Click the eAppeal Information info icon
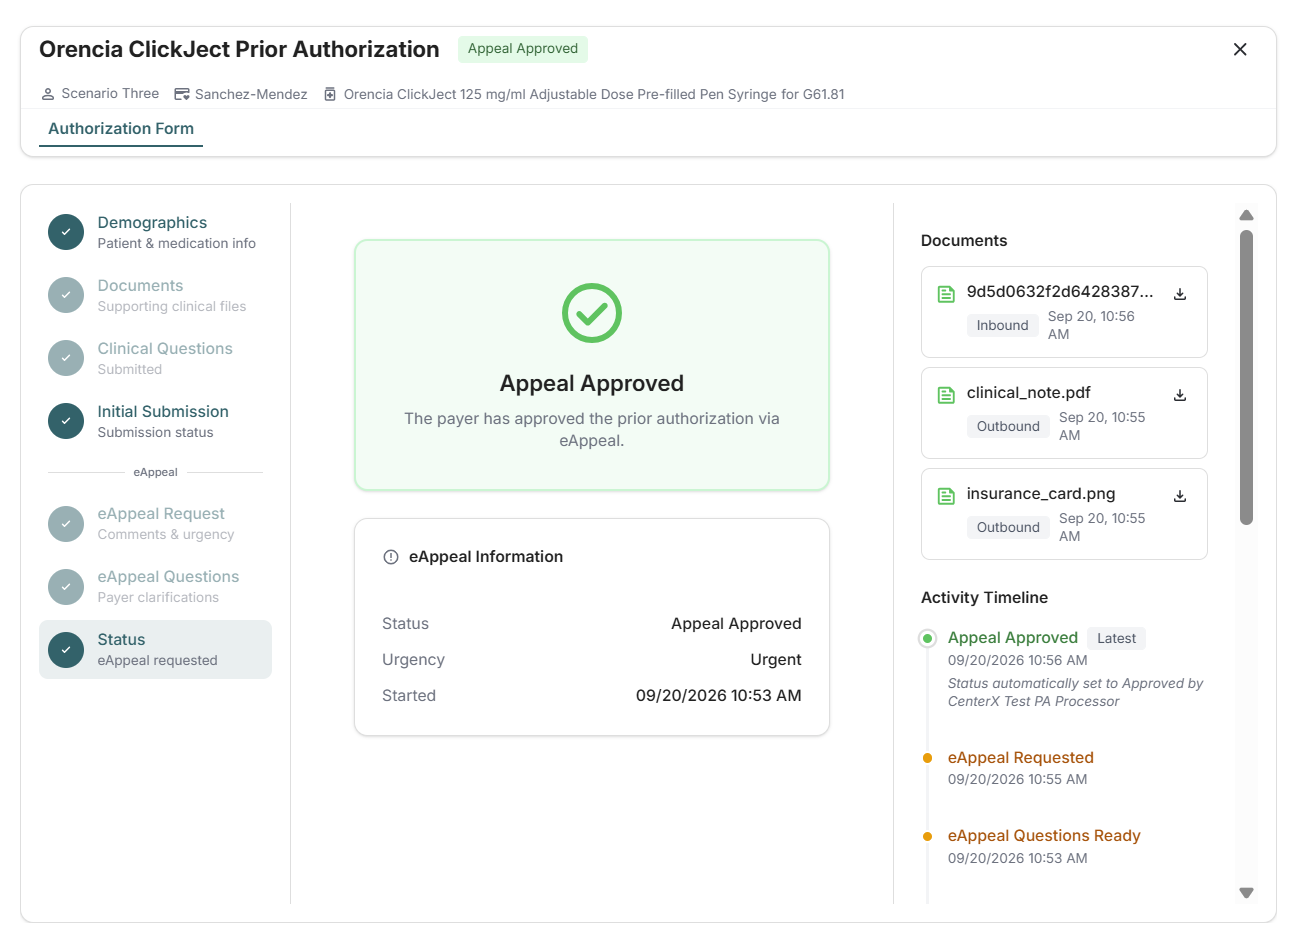Image resolution: width=1299 pixels, height=946 pixels. tap(391, 557)
